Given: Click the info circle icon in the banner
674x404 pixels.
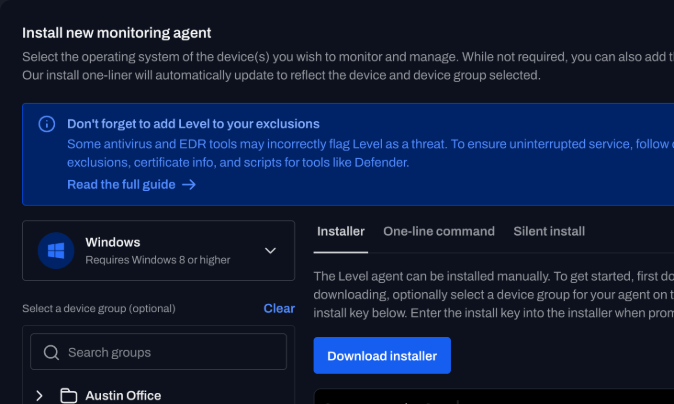Looking at the screenshot, I should click(46, 124).
